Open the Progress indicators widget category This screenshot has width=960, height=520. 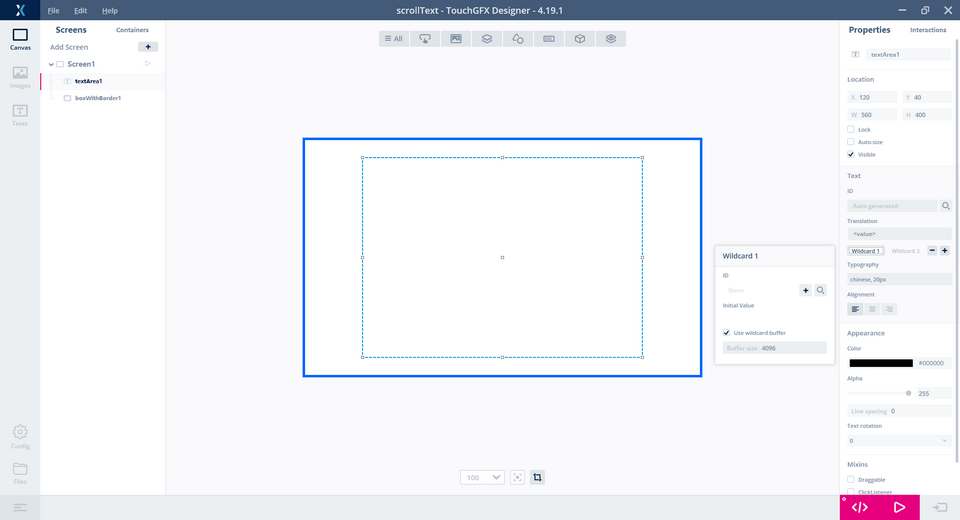point(549,39)
